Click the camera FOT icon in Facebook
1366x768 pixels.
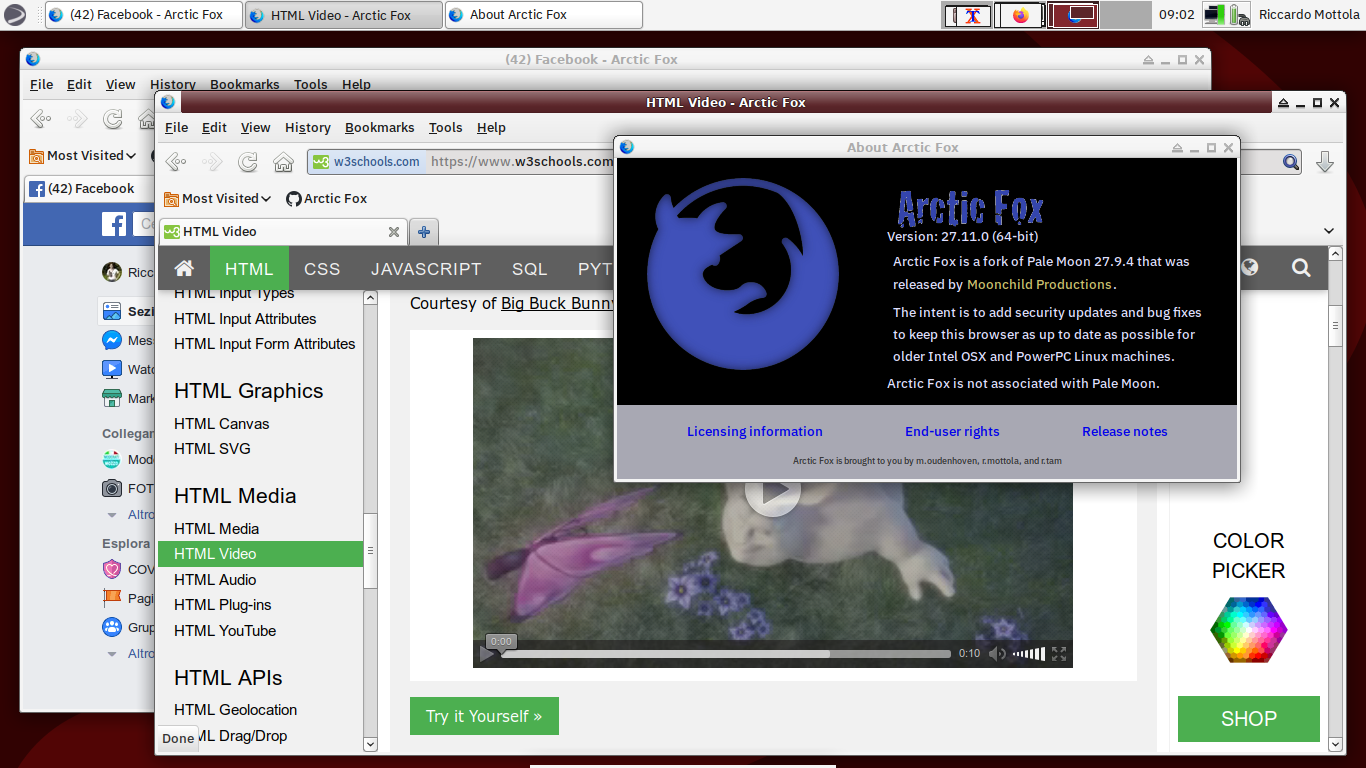tap(113, 488)
